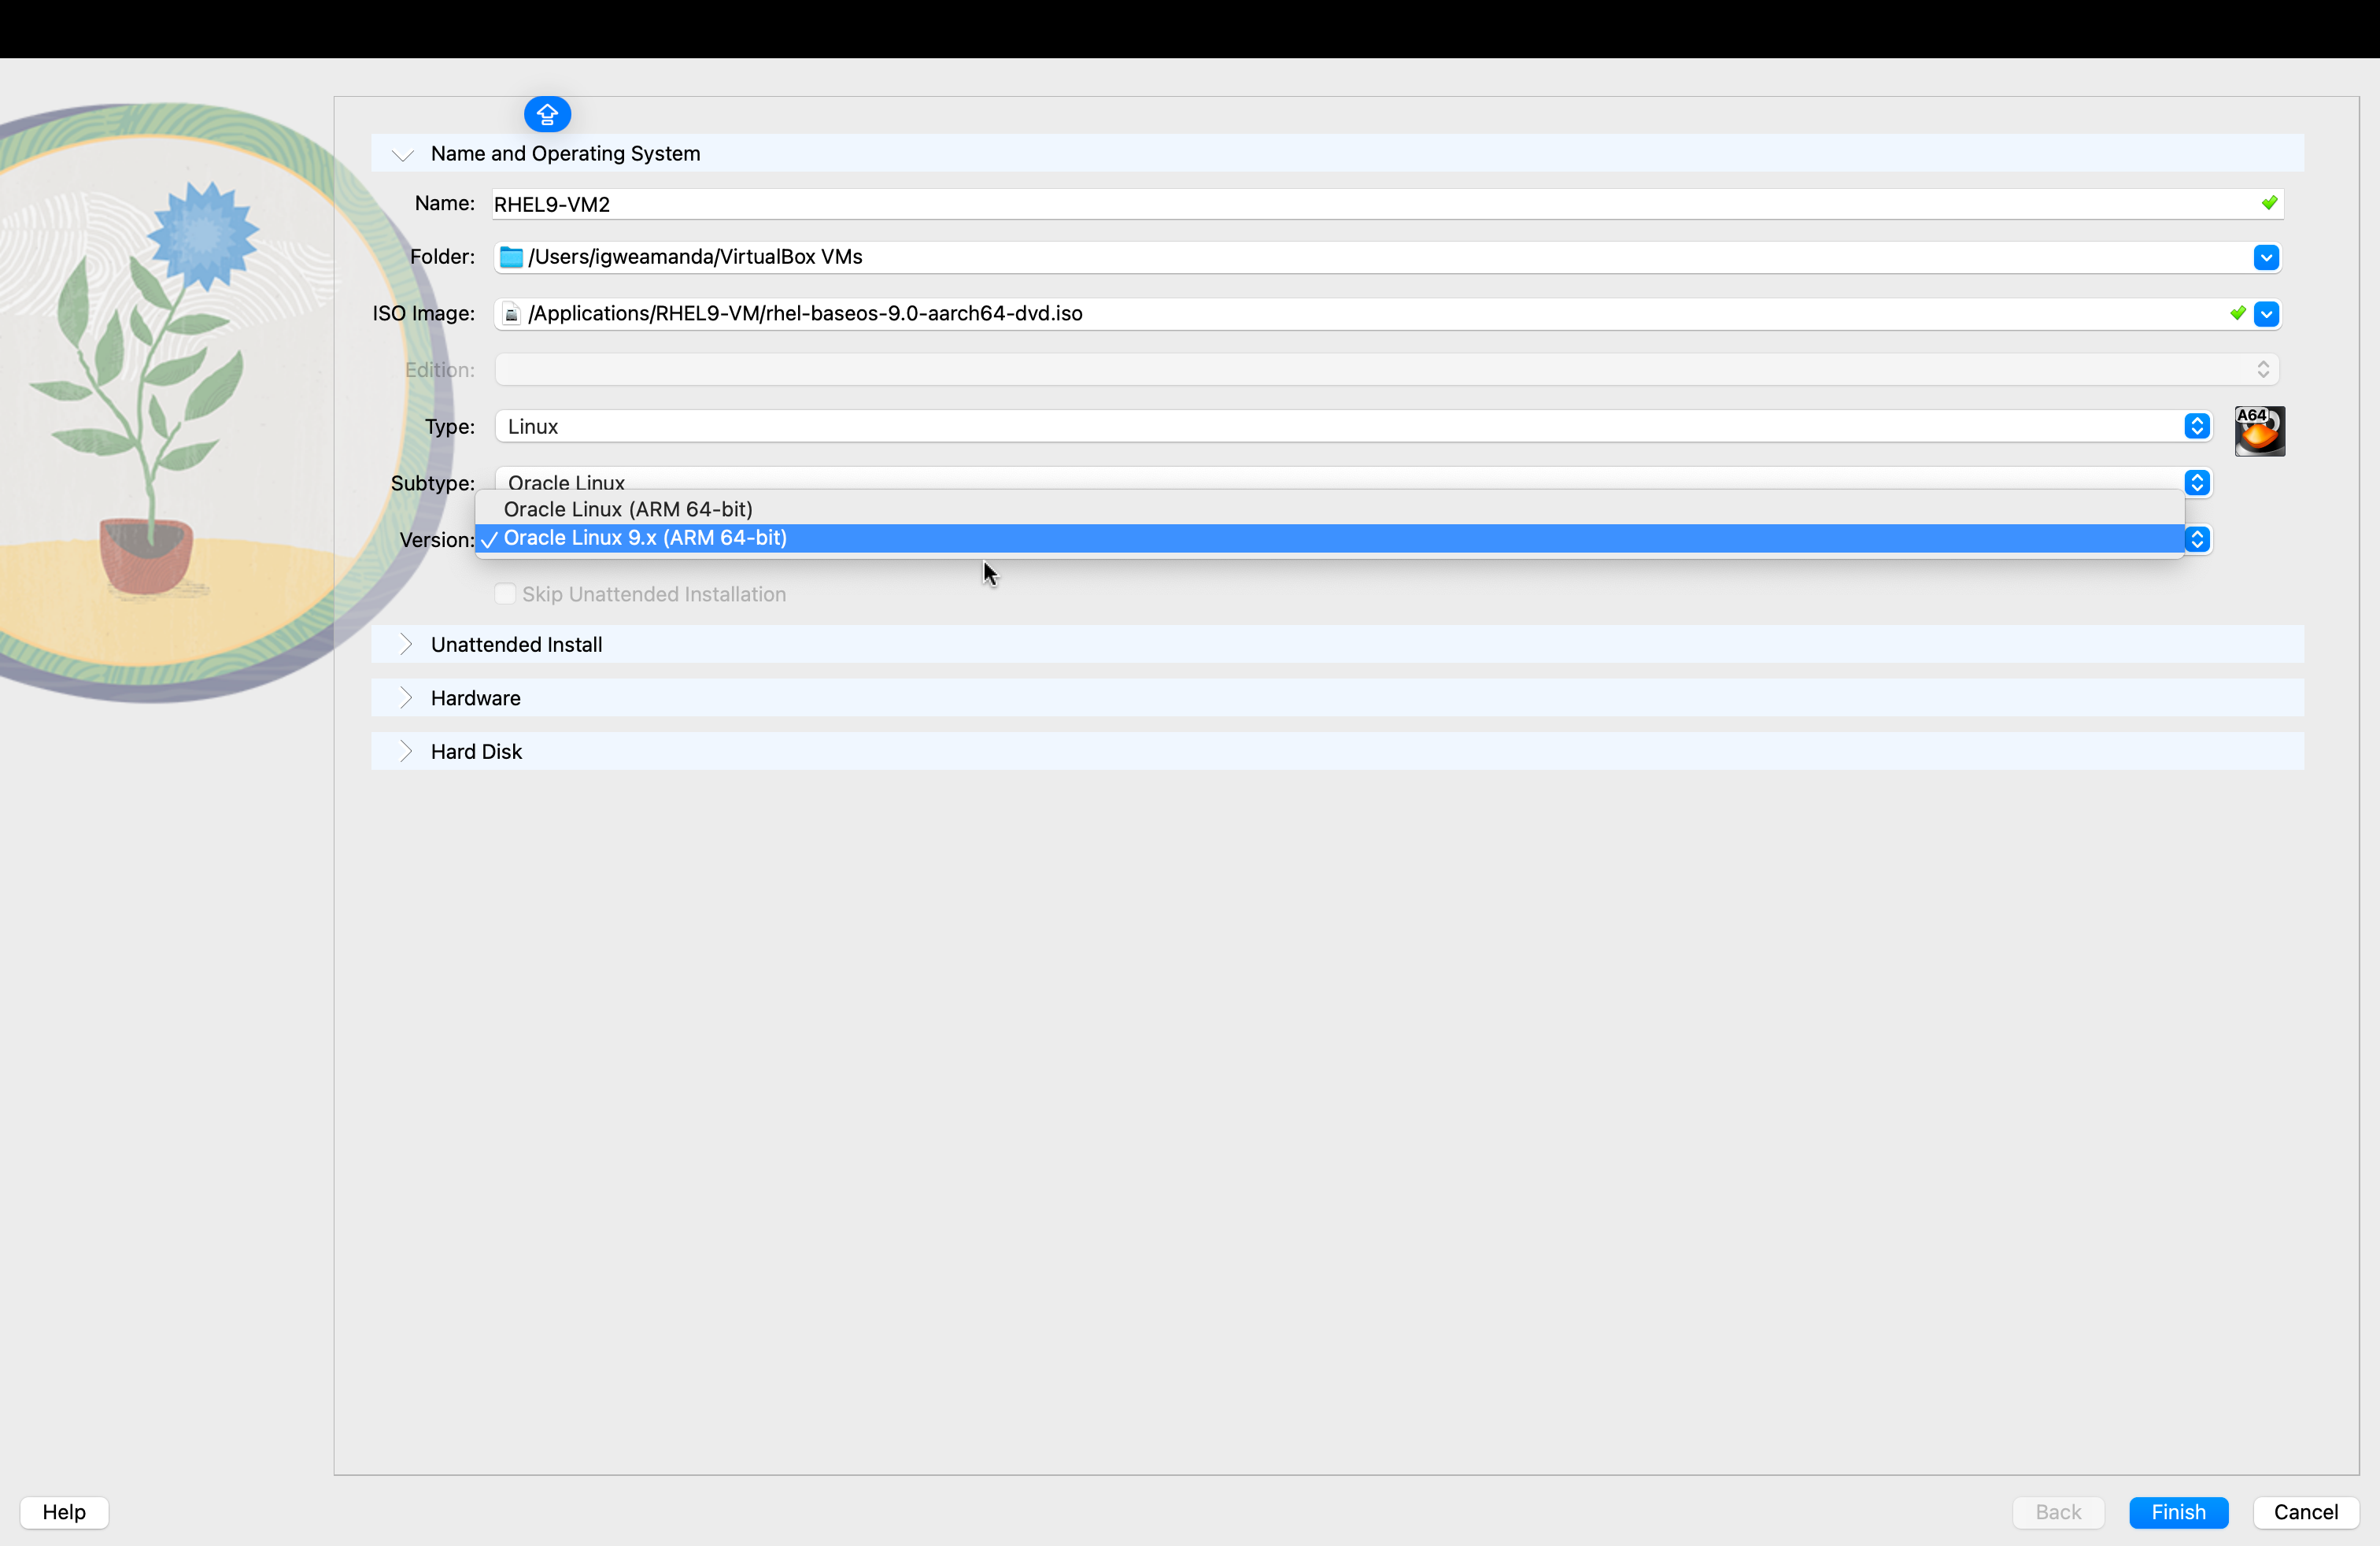This screenshot has width=2380, height=1546.
Task: Click the folder icon in the Folder field
Action: [x=511, y=258]
